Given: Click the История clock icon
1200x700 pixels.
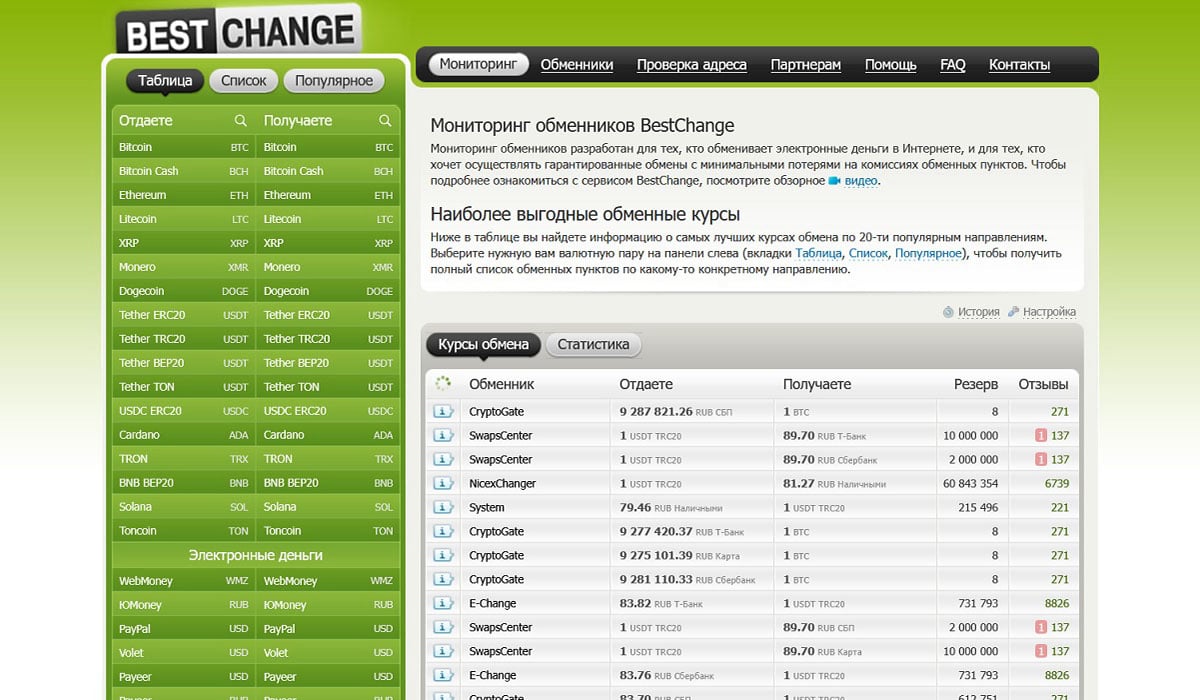Looking at the screenshot, I should 948,312.
